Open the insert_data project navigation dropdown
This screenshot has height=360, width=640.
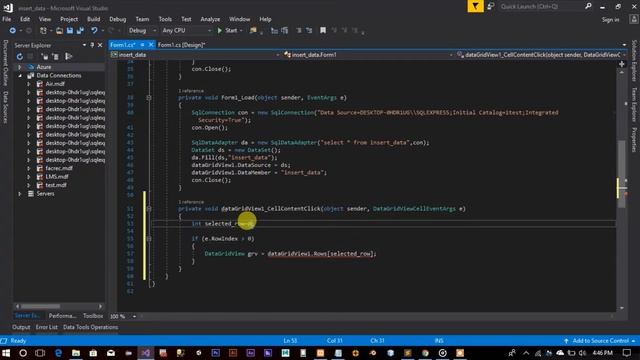point(195,55)
